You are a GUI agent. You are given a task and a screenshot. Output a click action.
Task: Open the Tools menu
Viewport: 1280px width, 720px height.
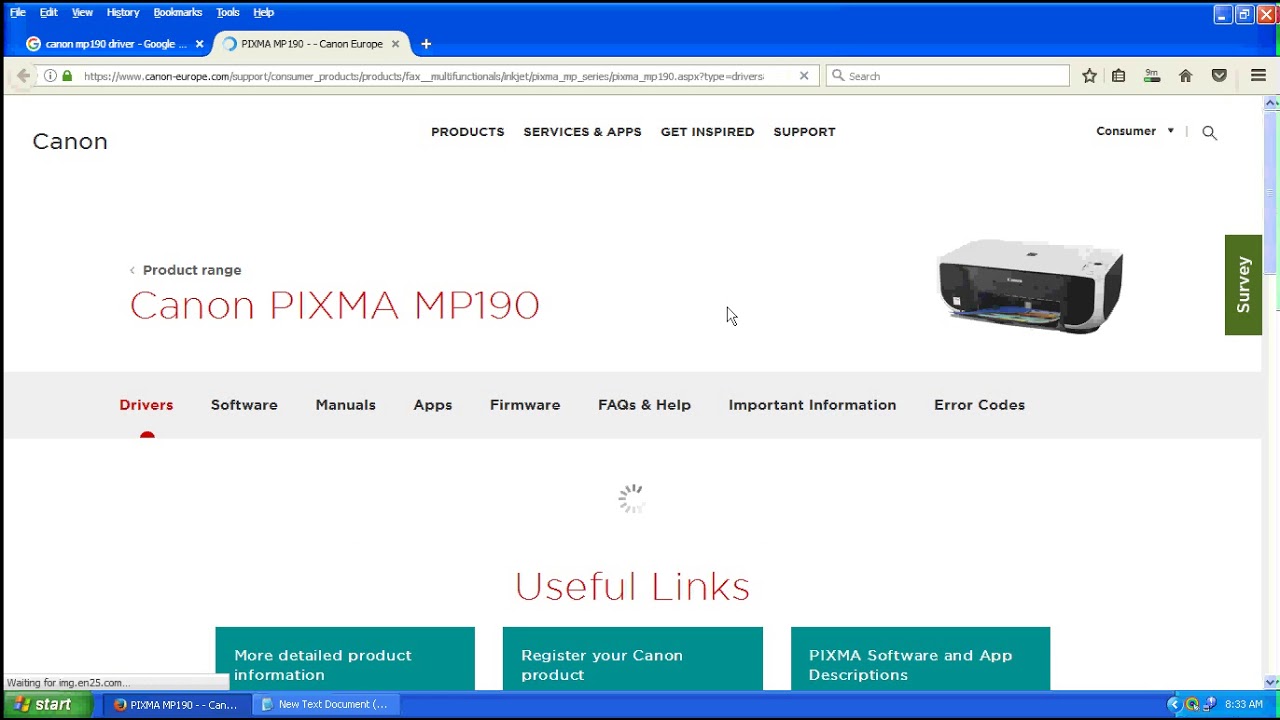pos(228,12)
